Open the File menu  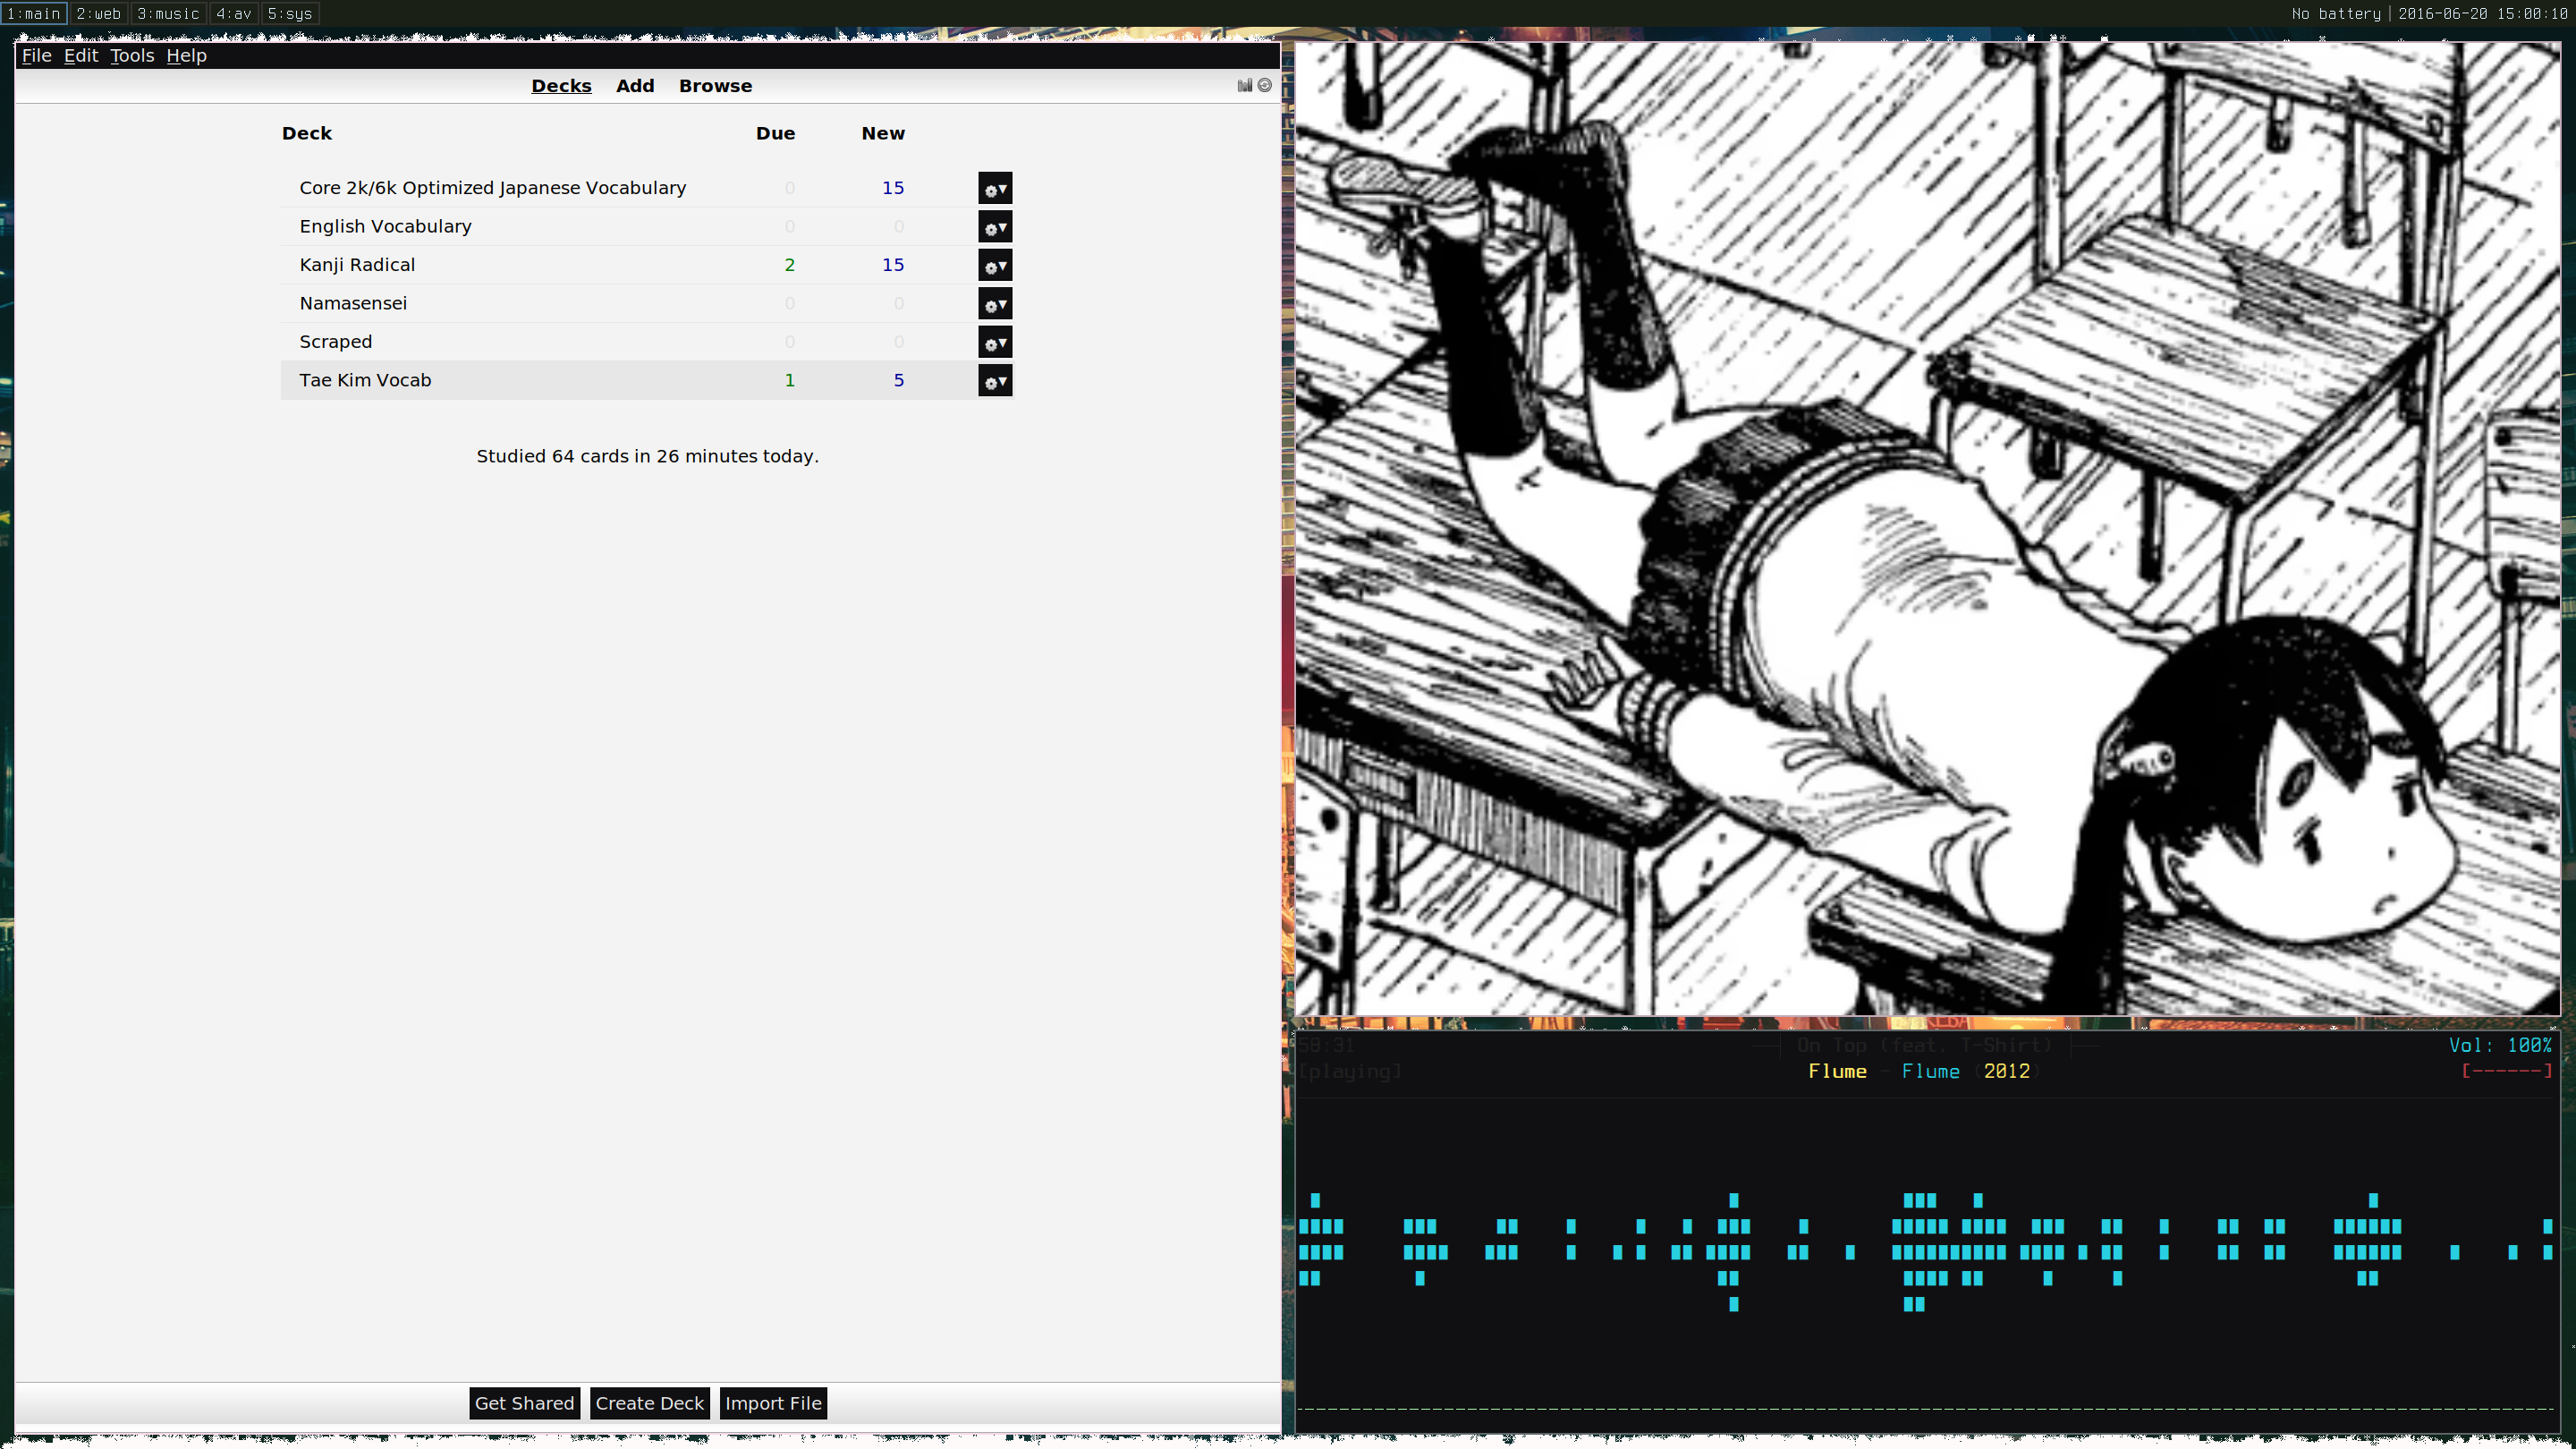[36, 56]
